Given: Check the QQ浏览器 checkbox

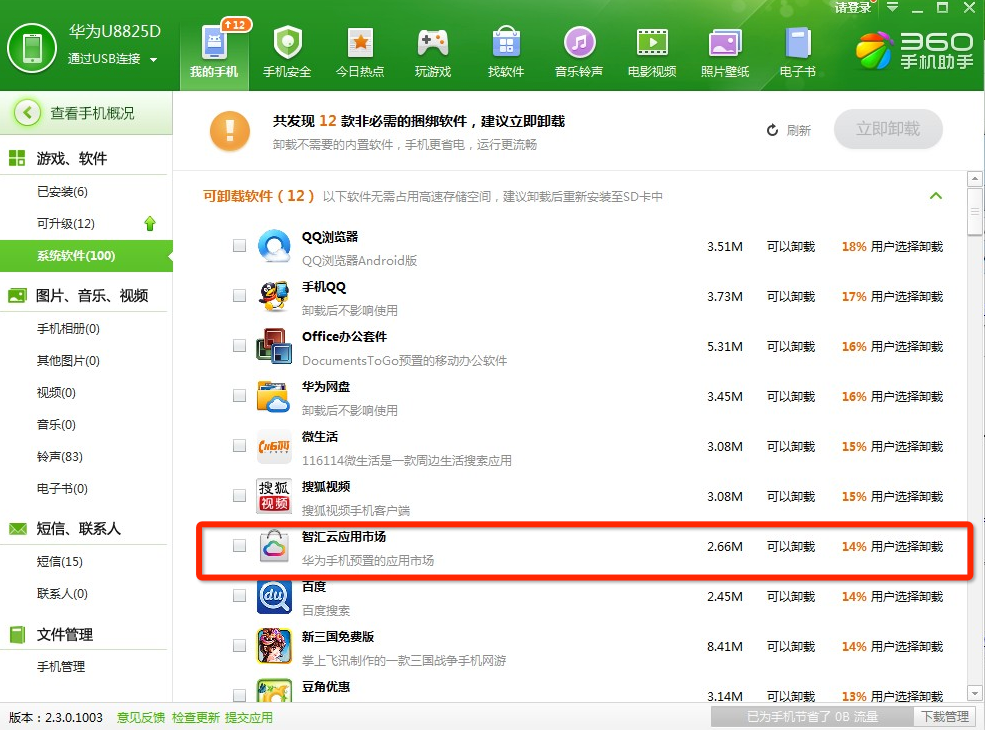Looking at the screenshot, I should (x=239, y=245).
